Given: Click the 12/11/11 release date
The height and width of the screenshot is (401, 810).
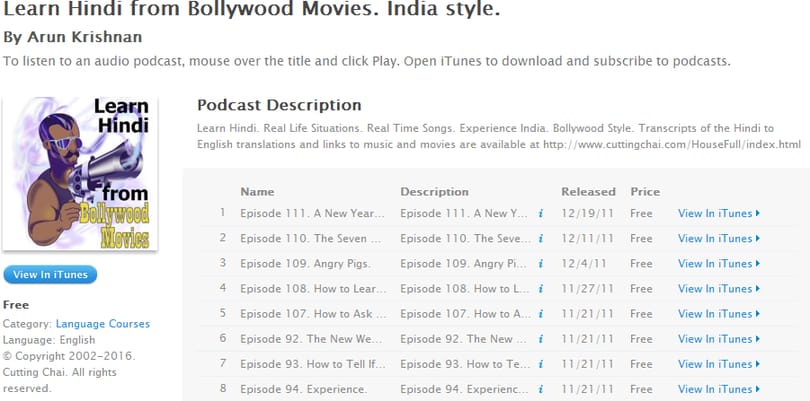Looking at the screenshot, I should (x=587, y=239).
